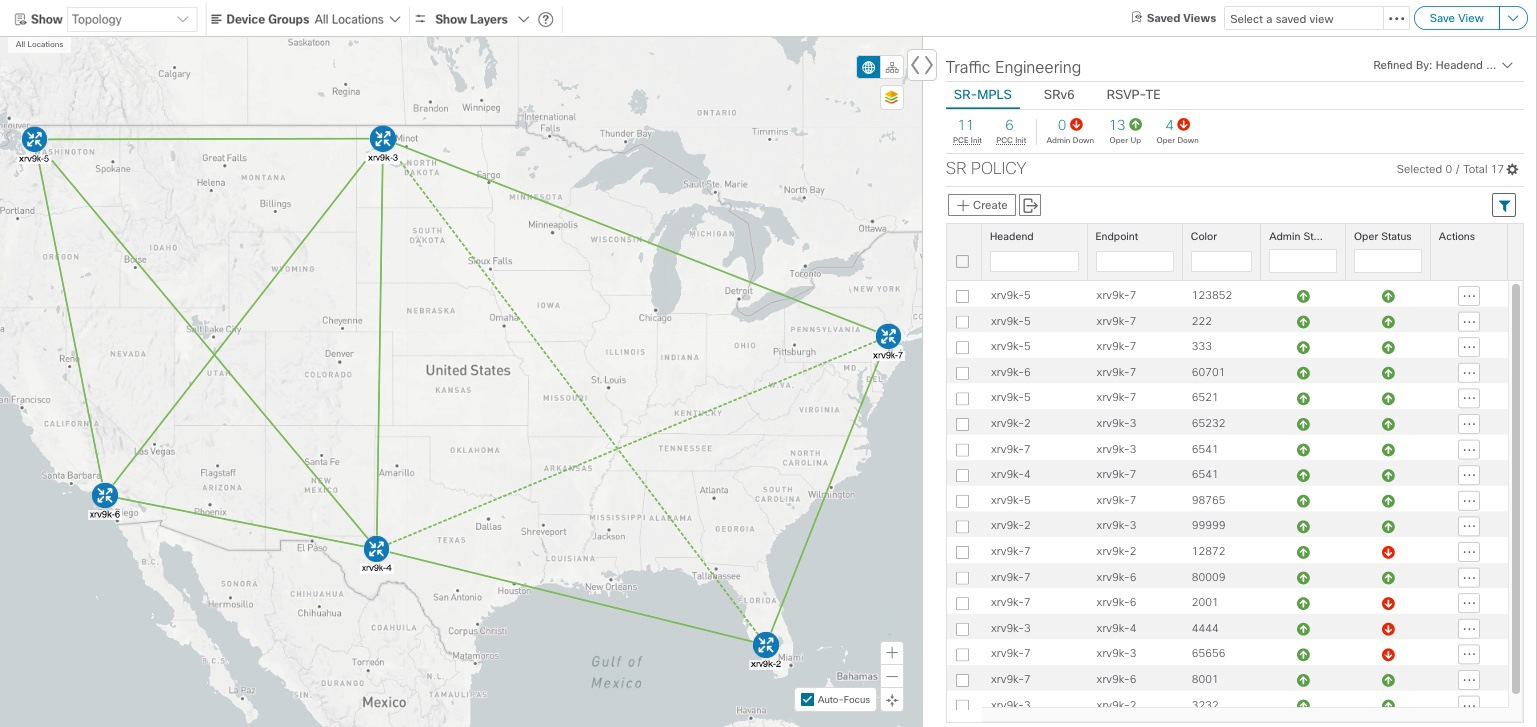Tick the select-all checkbox in table header
Screen dimensions: 1537x727
(x=962, y=262)
